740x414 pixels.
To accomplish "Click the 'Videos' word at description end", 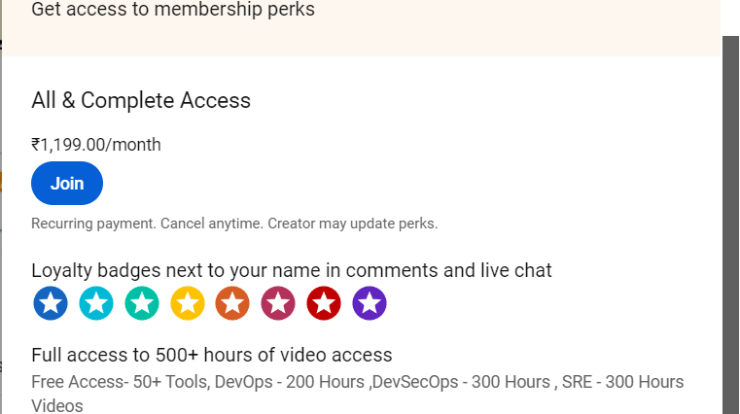I will 57,406.
